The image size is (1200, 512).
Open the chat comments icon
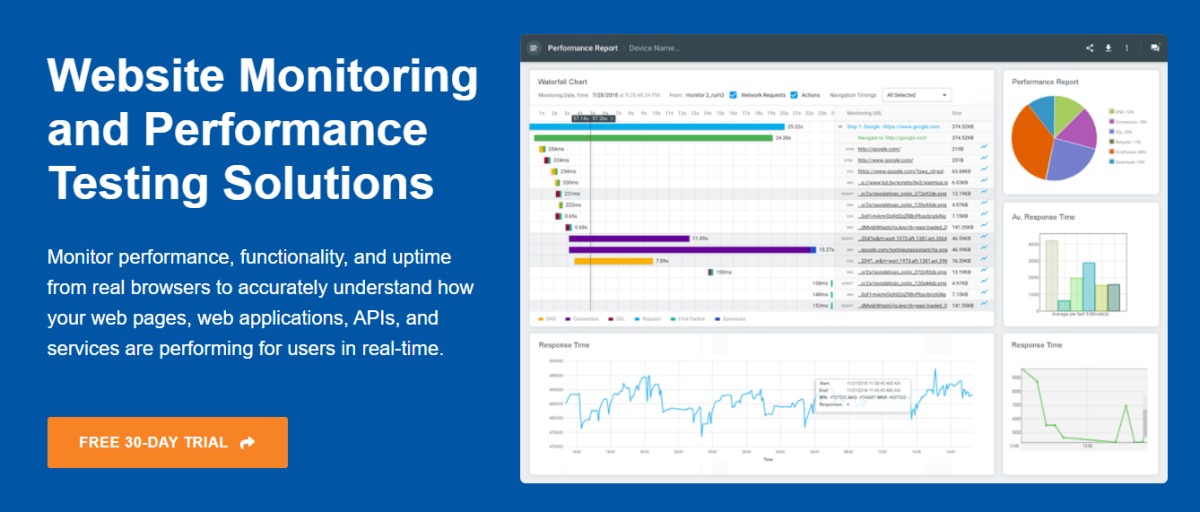1155,47
